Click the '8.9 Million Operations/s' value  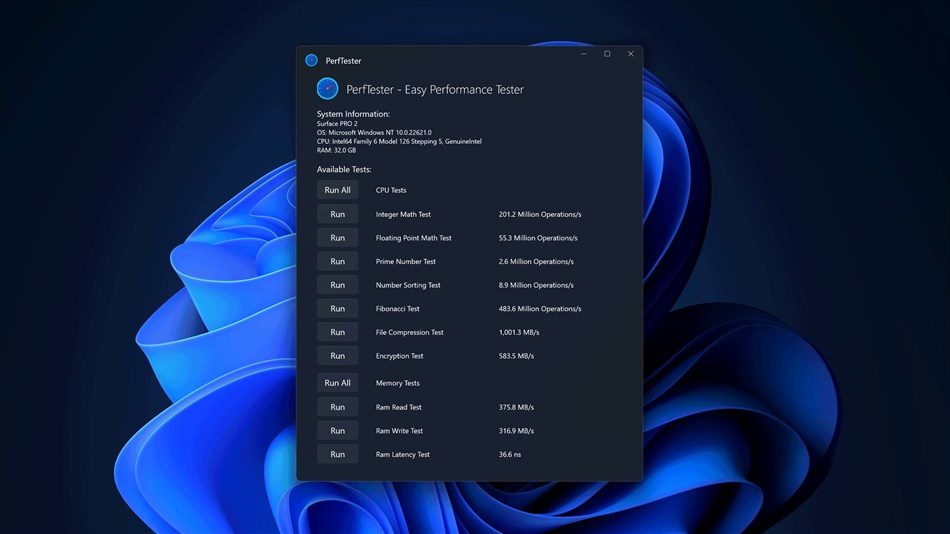pyautogui.click(x=536, y=285)
